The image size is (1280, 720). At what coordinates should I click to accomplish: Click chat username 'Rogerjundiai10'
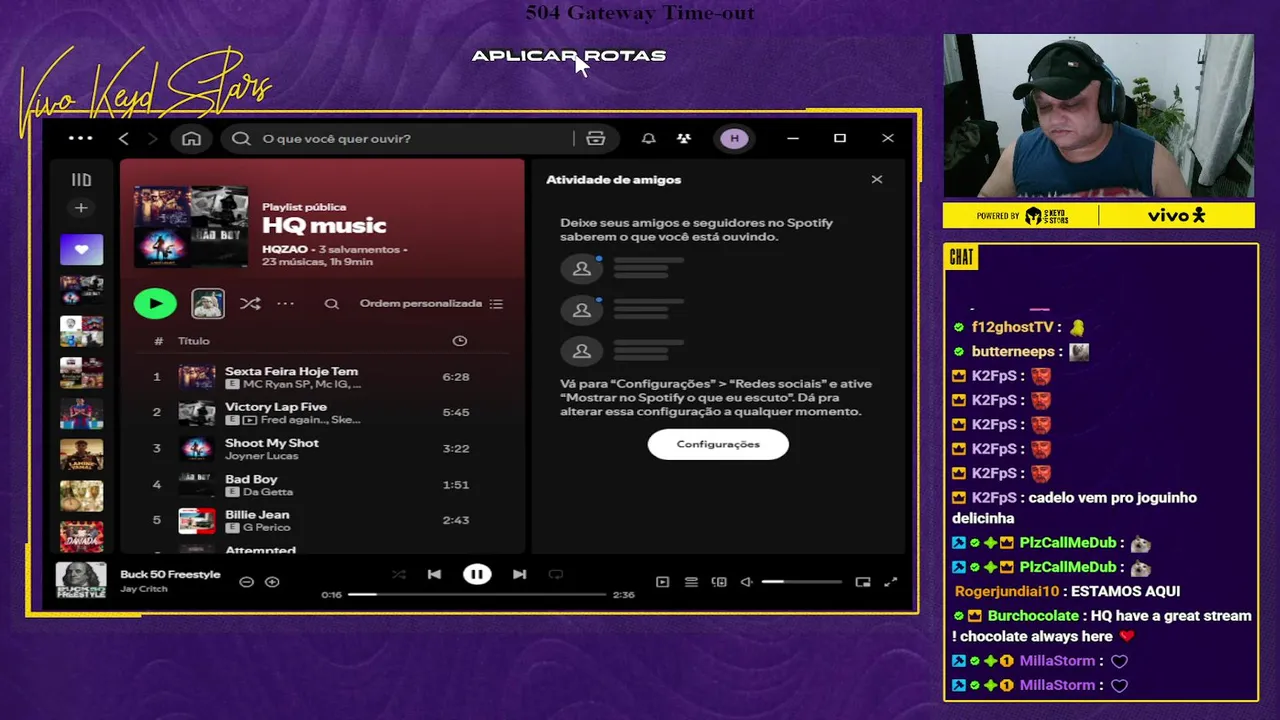tap(1006, 591)
